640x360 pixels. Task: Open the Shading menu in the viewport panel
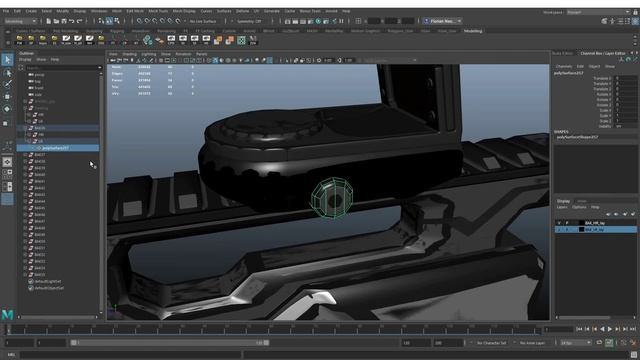[129, 54]
